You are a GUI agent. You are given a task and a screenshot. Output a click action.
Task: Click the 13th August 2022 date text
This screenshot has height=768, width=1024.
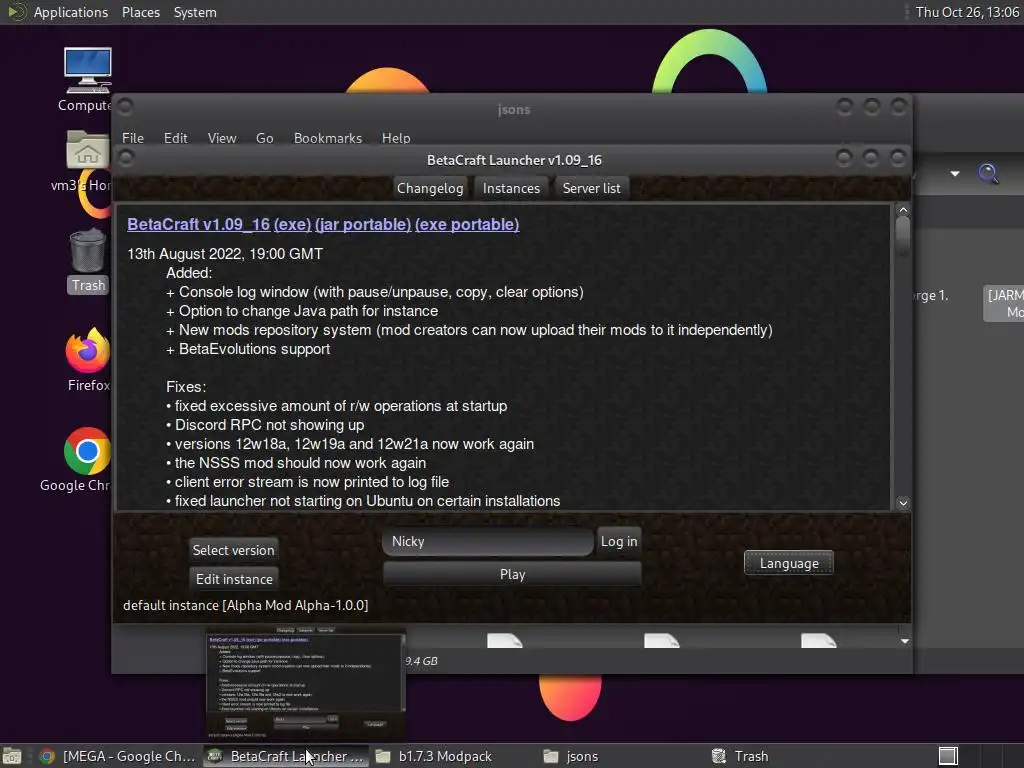pos(225,254)
